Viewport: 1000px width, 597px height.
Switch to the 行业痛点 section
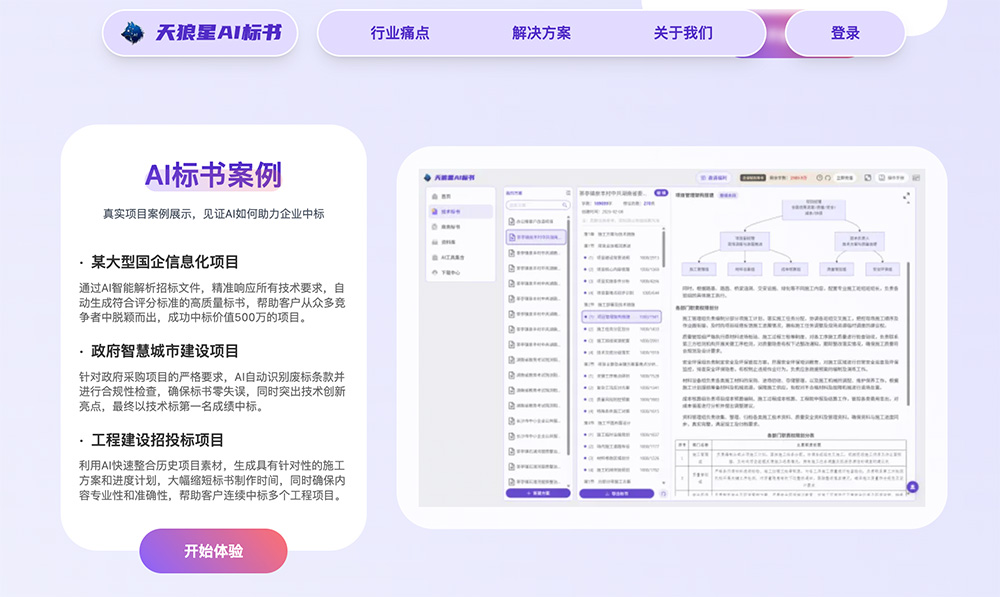coord(402,32)
